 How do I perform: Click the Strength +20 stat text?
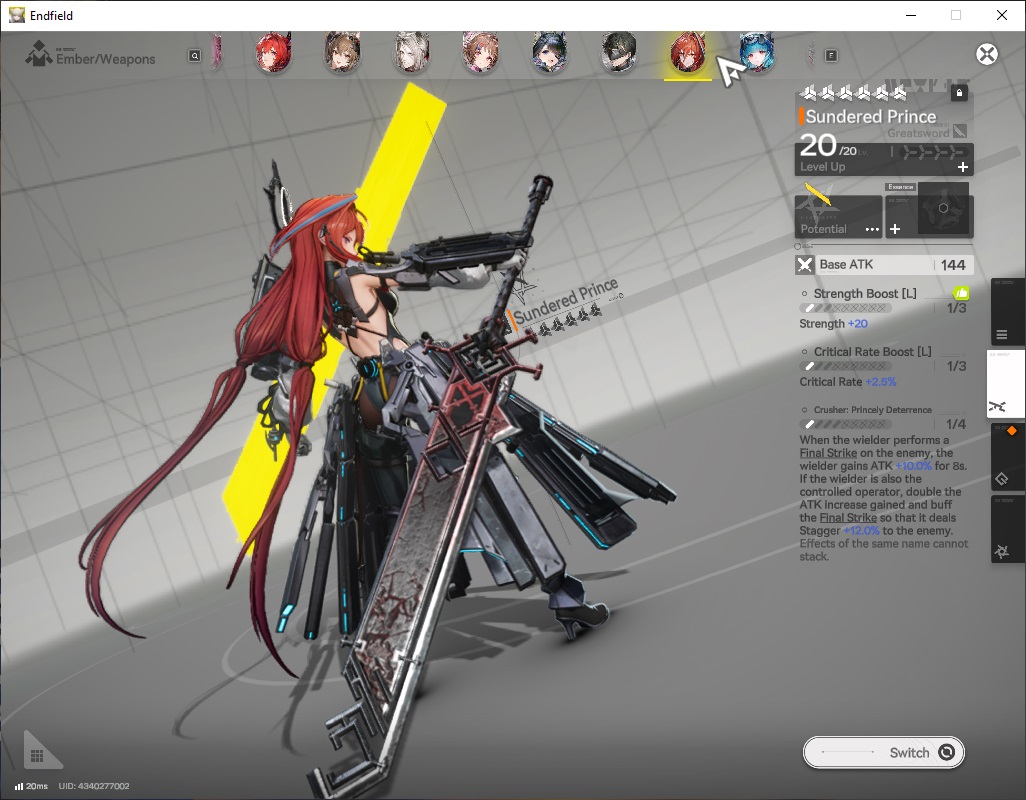833,323
